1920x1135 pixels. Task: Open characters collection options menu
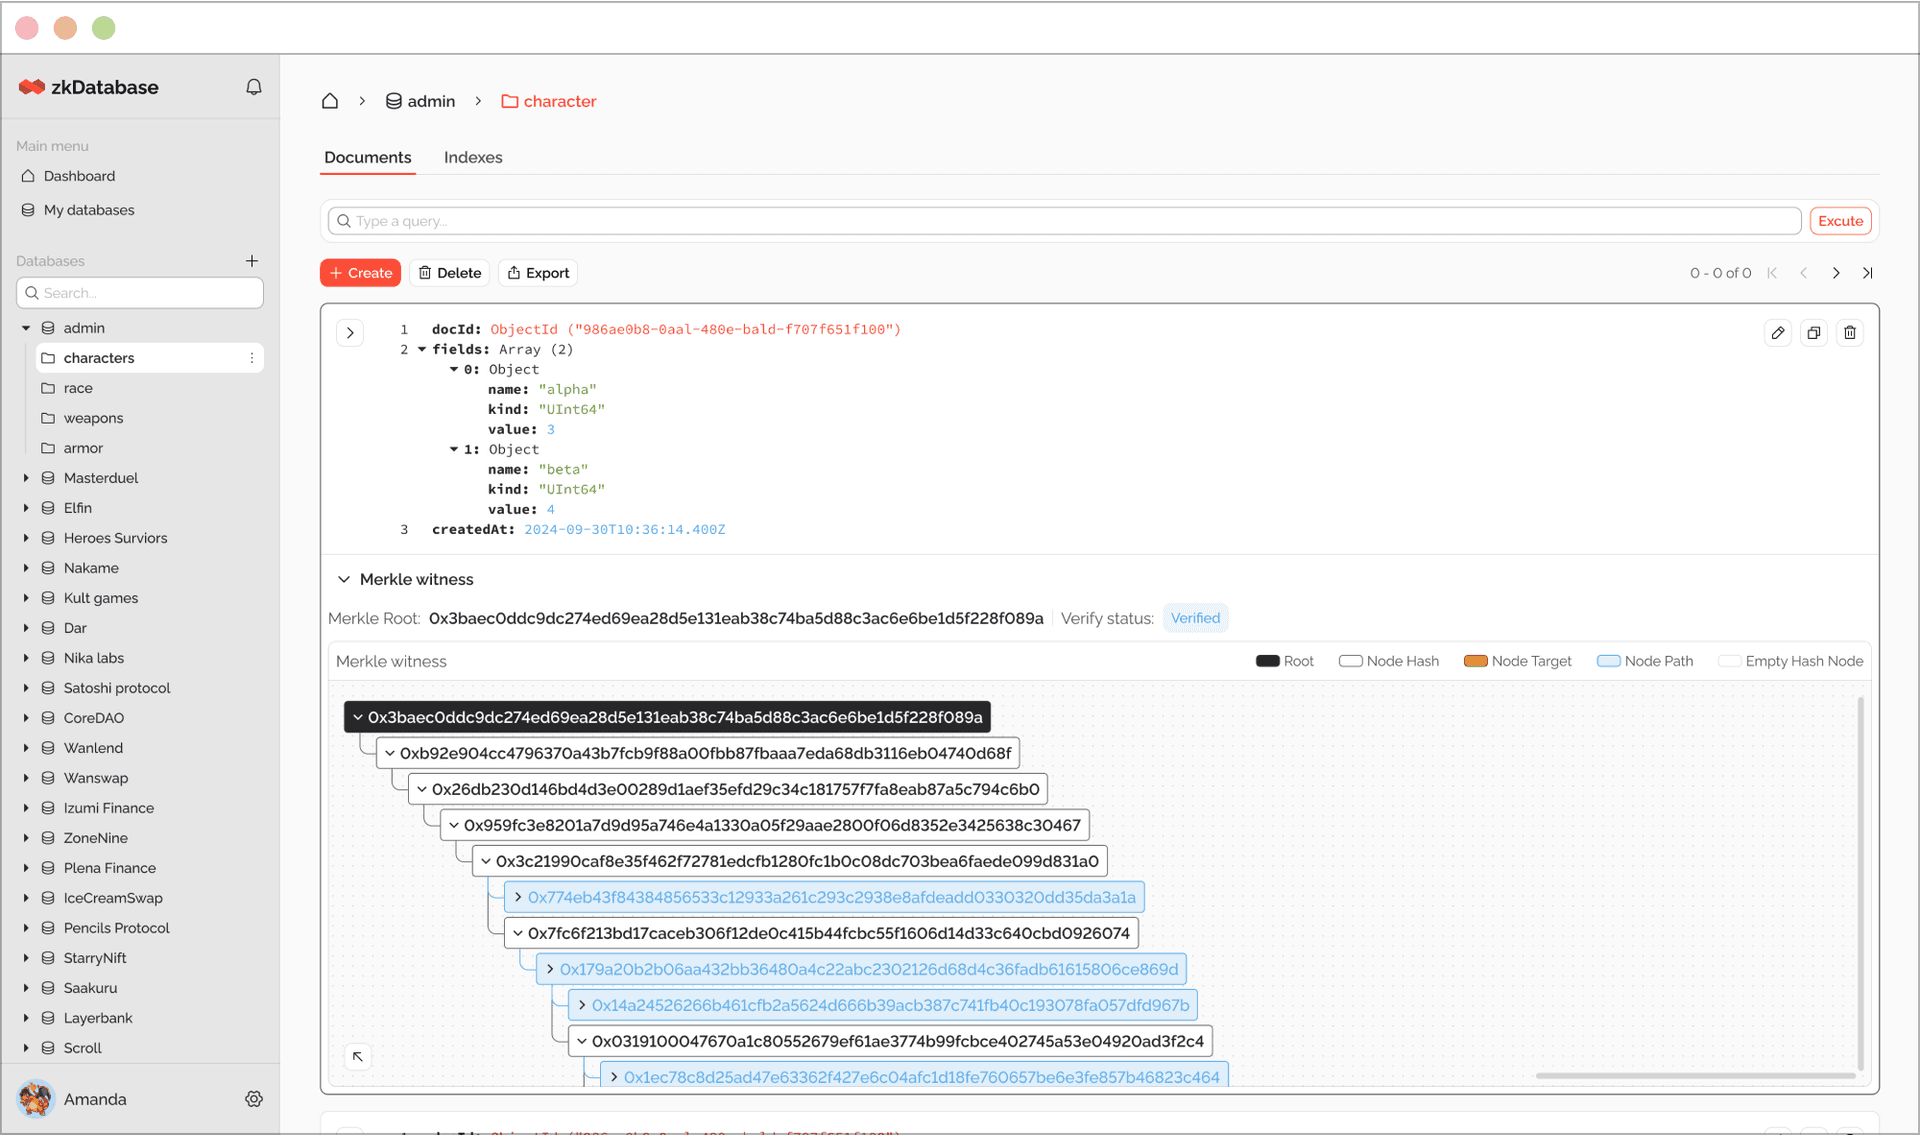252,358
